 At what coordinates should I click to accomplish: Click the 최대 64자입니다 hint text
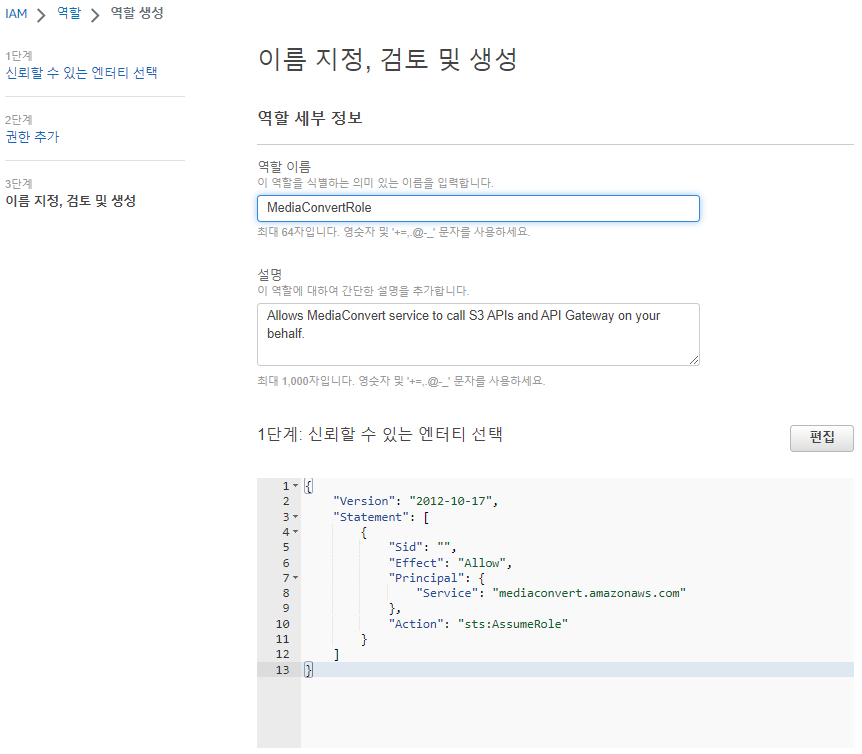394,232
